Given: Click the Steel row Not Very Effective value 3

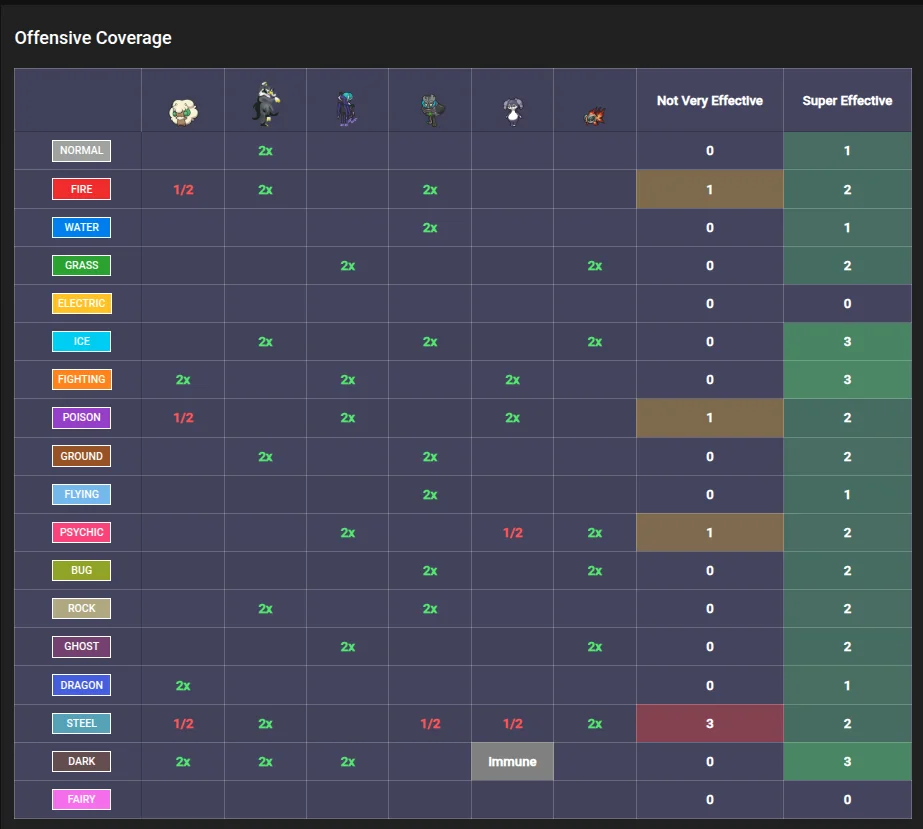Looking at the screenshot, I should point(709,723).
